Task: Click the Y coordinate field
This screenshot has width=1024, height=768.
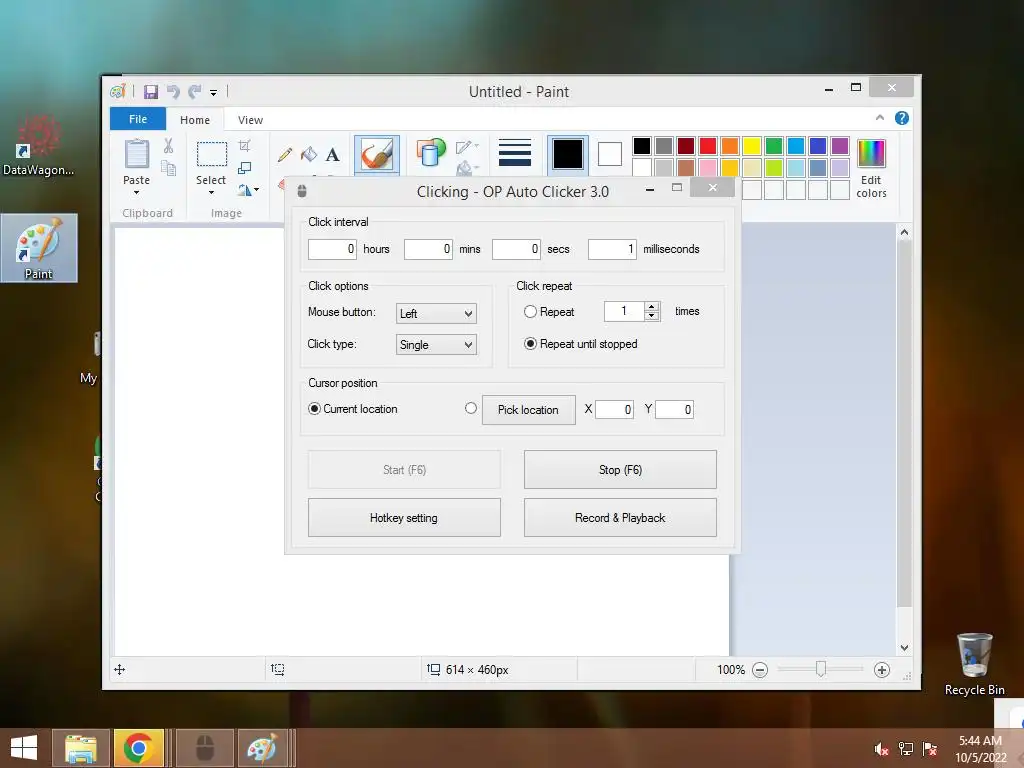Action: (675, 409)
